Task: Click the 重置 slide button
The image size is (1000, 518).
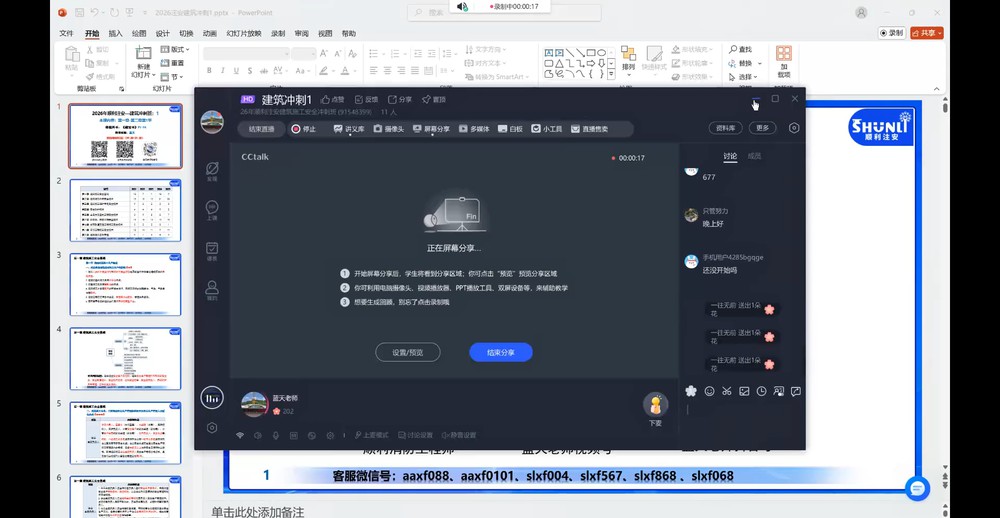Action: click(172, 63)
